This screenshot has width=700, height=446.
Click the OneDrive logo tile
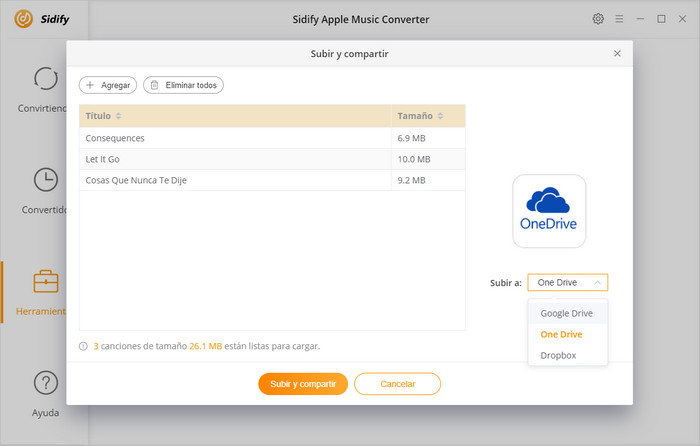tap(549, 211)
